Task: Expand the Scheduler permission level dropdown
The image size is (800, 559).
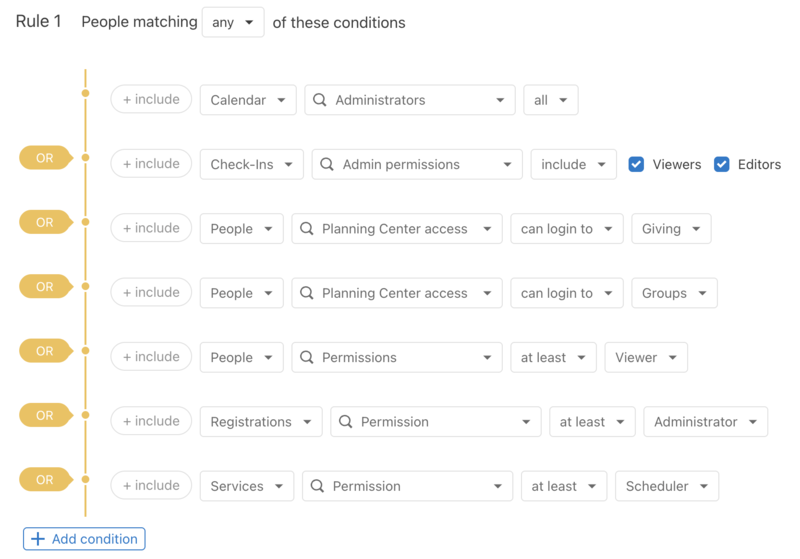Action: 666,486
